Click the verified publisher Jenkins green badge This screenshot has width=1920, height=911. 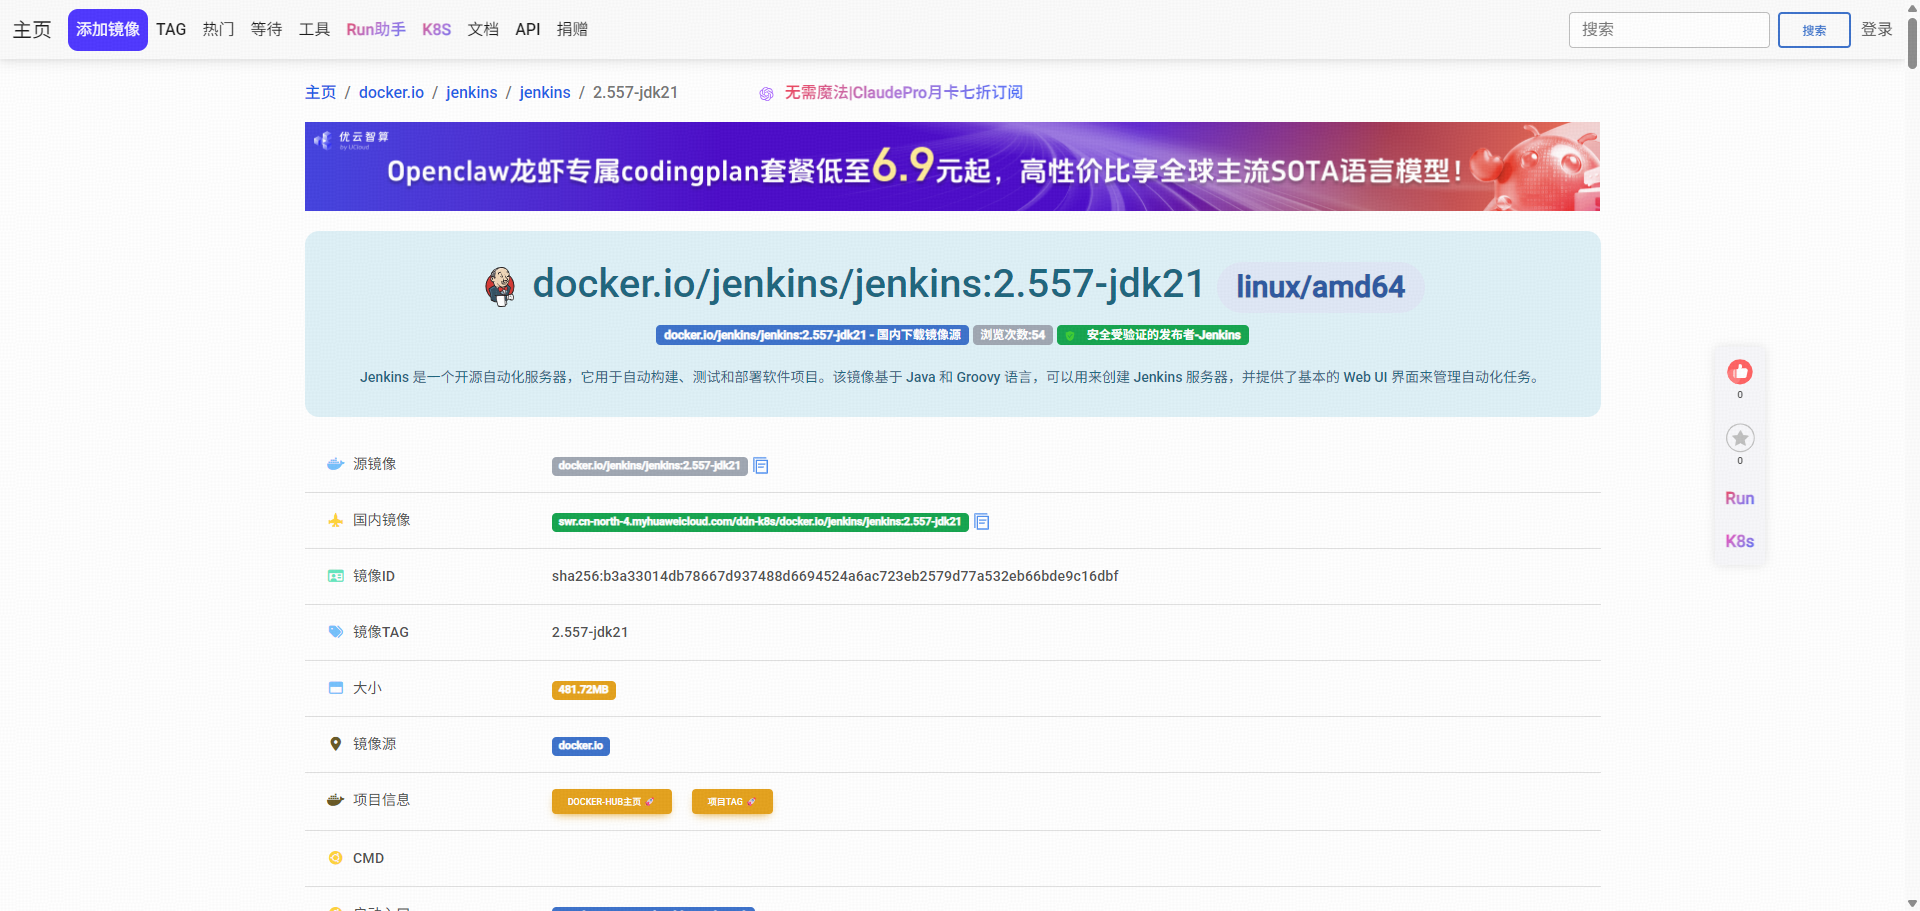pyautogui.click(x=1153, y=335)
